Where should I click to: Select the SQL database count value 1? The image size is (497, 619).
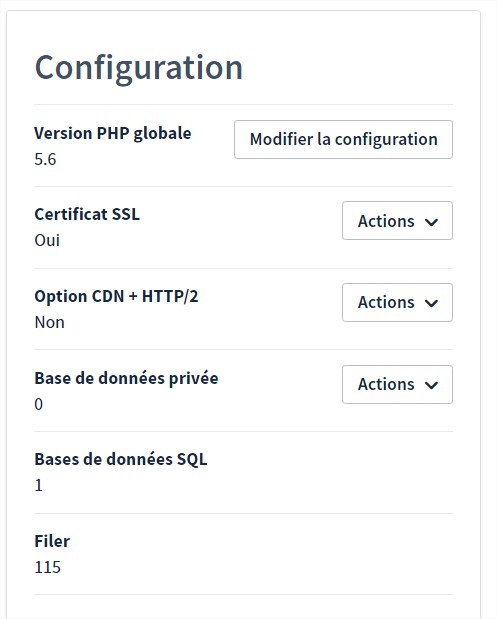tap(38, 486)
